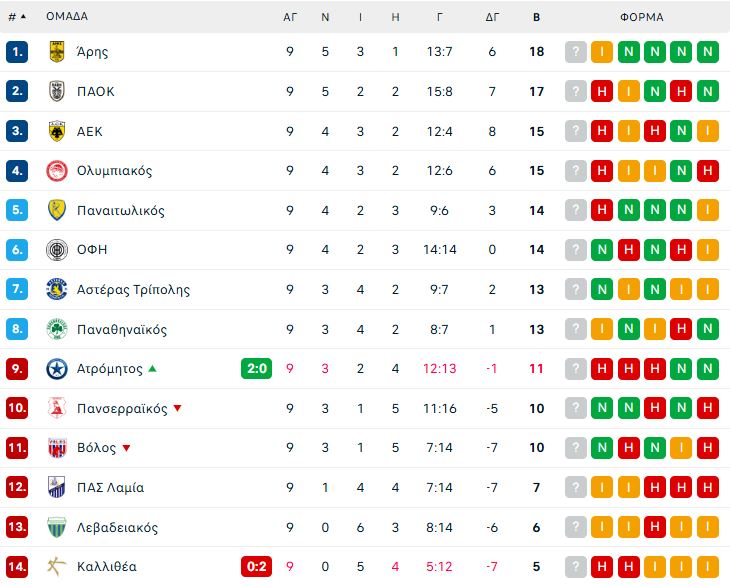
Task: Select the Ατρόμητος blue star logo
Action: 57,369
